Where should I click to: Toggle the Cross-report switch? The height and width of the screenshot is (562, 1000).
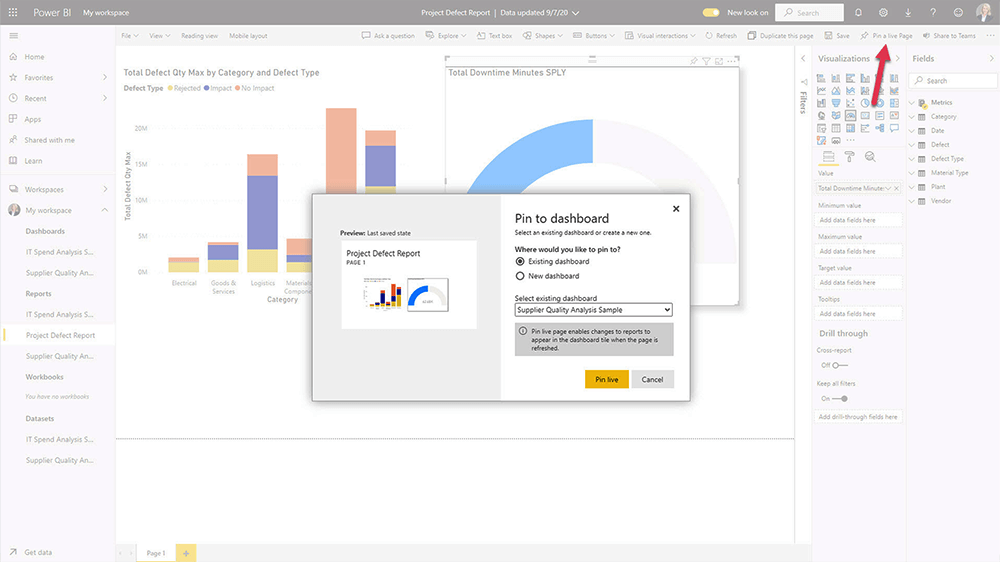coord(840,365)
